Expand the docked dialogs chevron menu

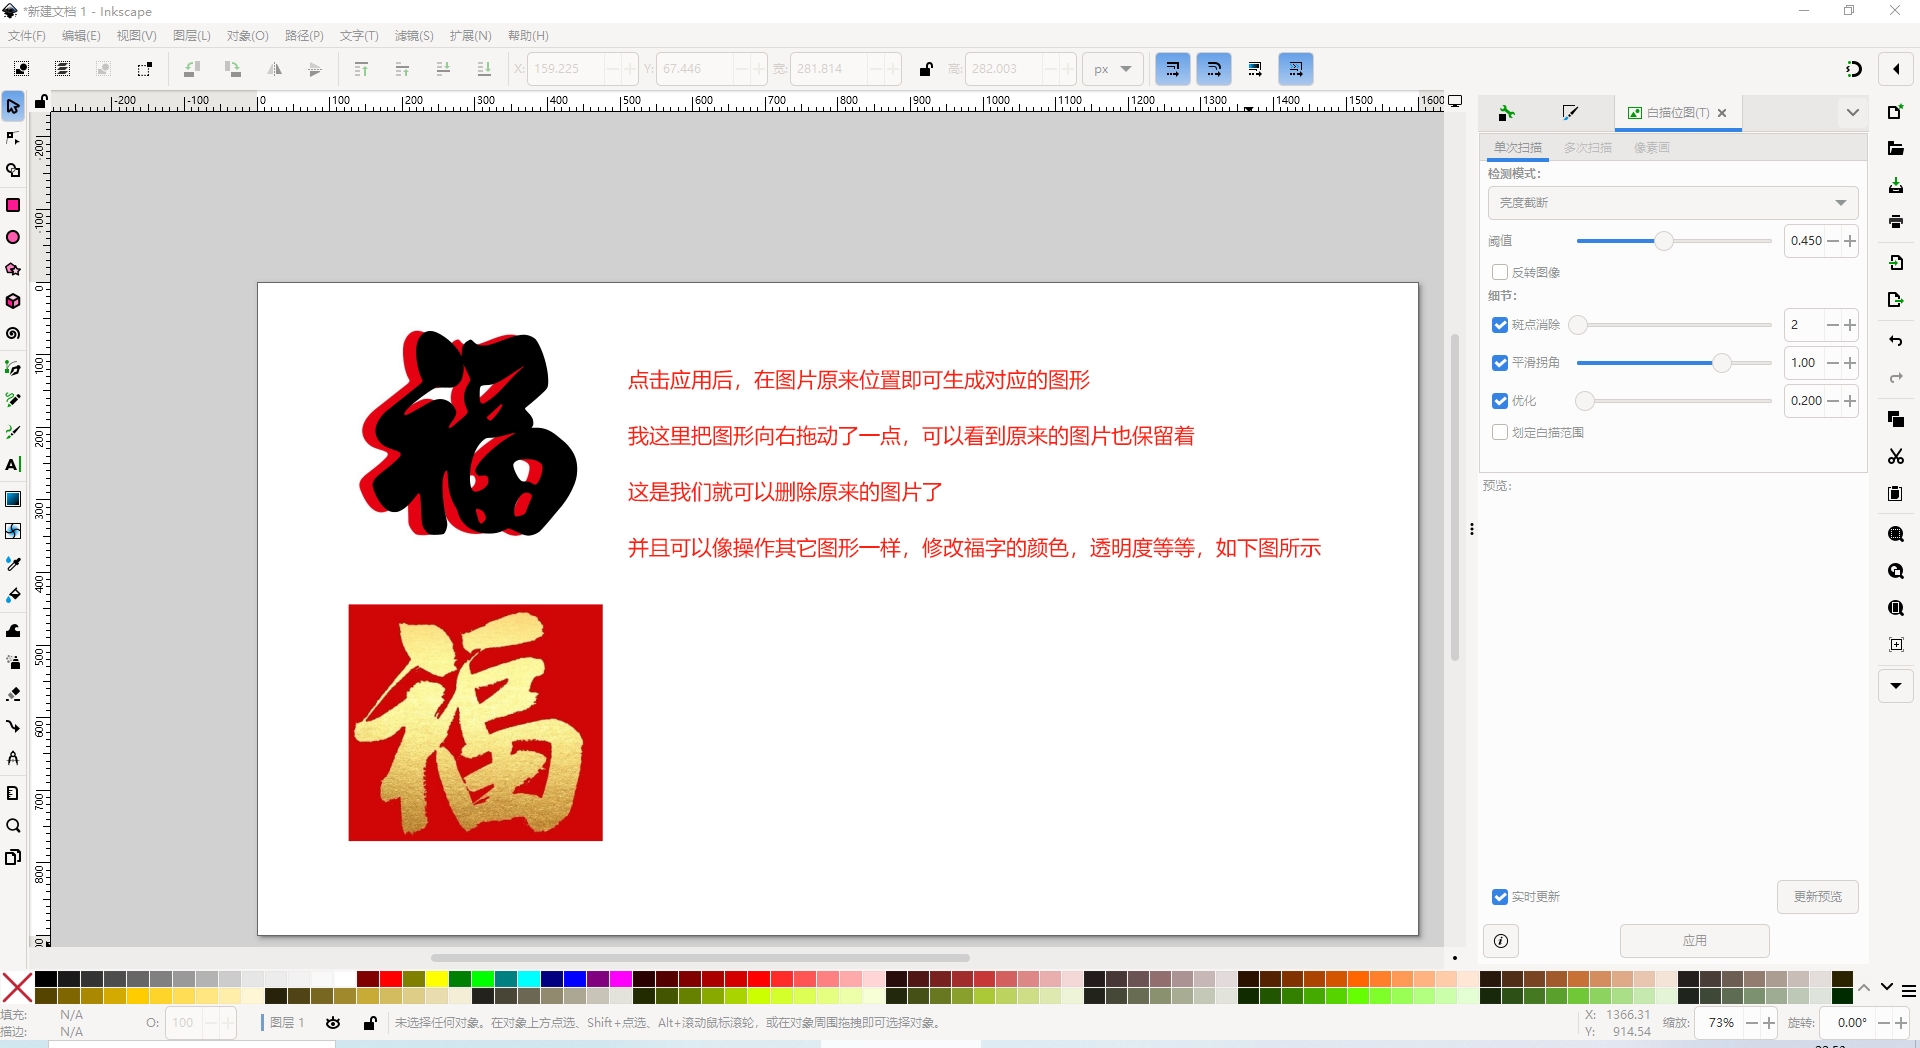1852,113
